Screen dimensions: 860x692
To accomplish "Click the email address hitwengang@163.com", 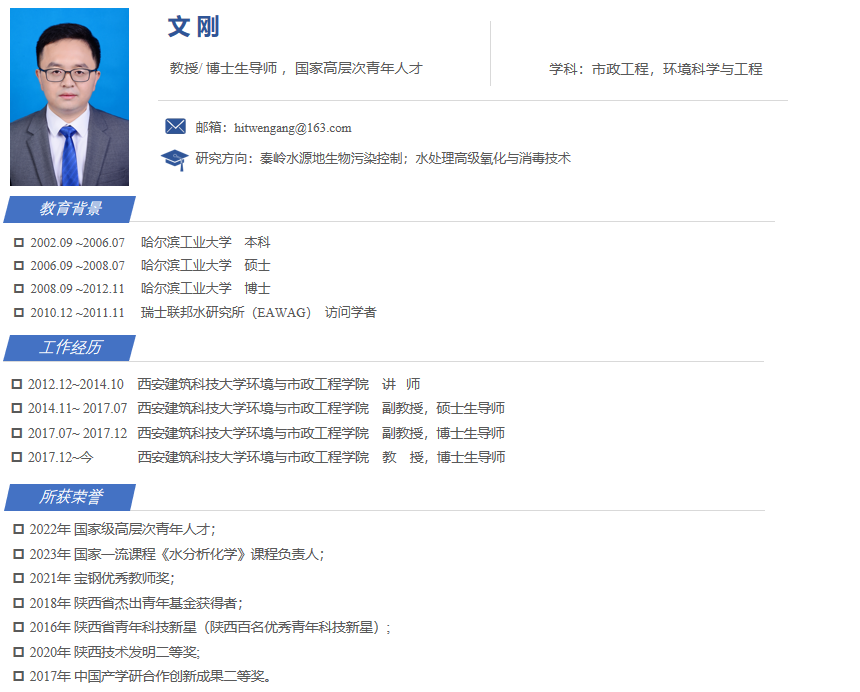I will coord(292,128).
